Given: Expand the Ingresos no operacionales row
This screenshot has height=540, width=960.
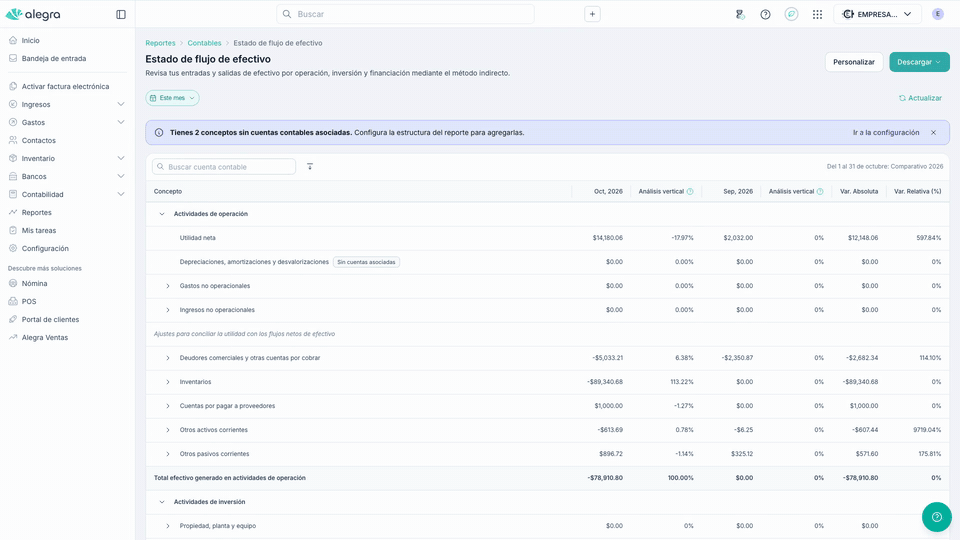Looking at the screenshot, I should [x=168, y=310].
